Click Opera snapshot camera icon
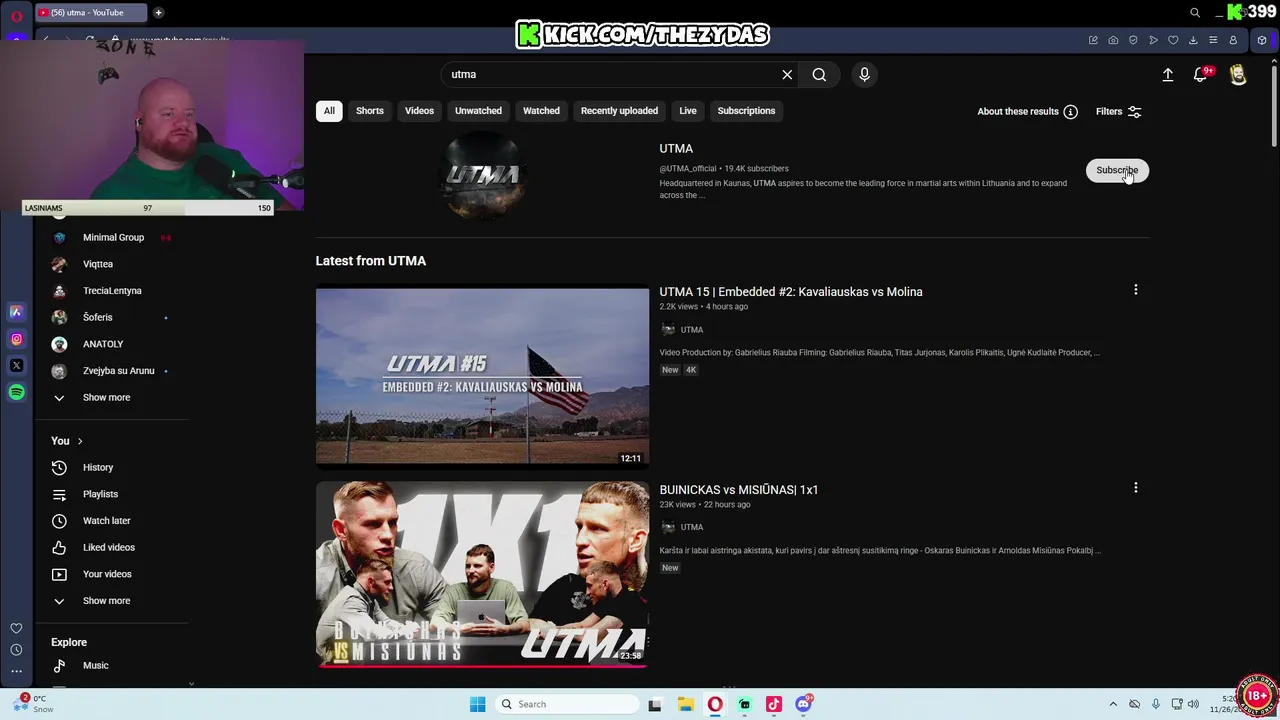This screenshot has height=720, width=1280. tap(1113, 40)
